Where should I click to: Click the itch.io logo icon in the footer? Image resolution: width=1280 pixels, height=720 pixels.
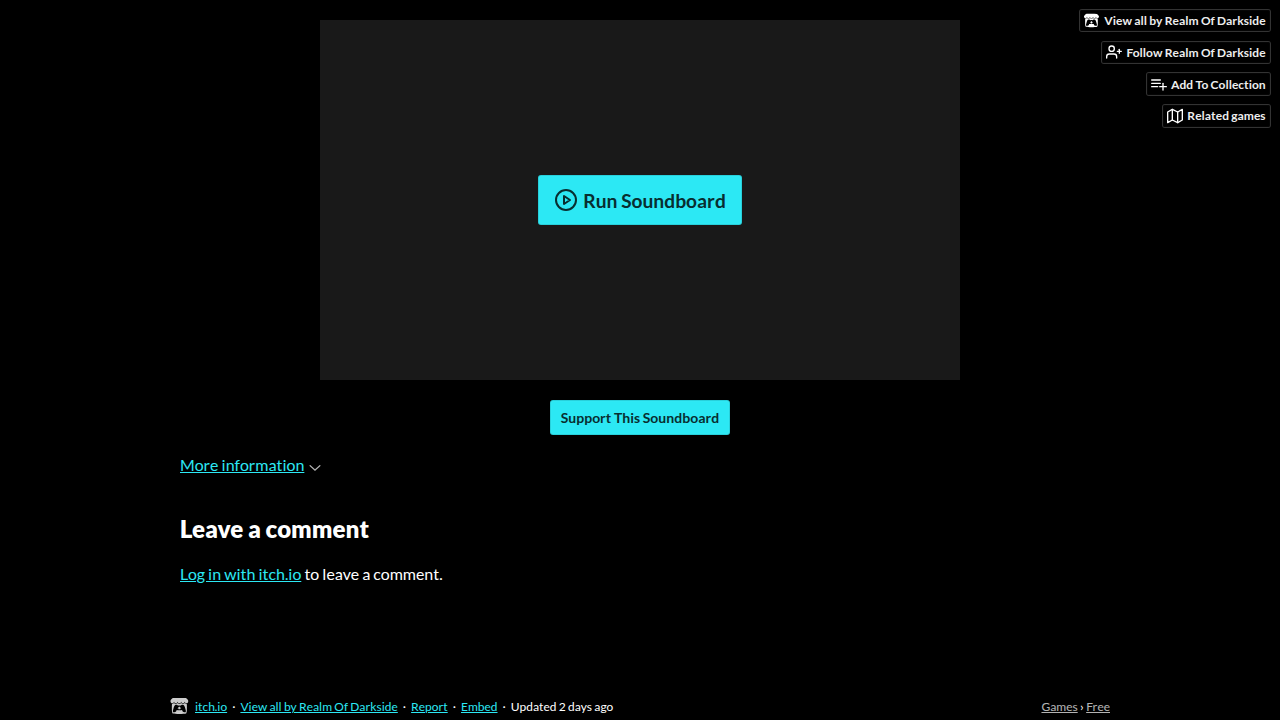179,706
